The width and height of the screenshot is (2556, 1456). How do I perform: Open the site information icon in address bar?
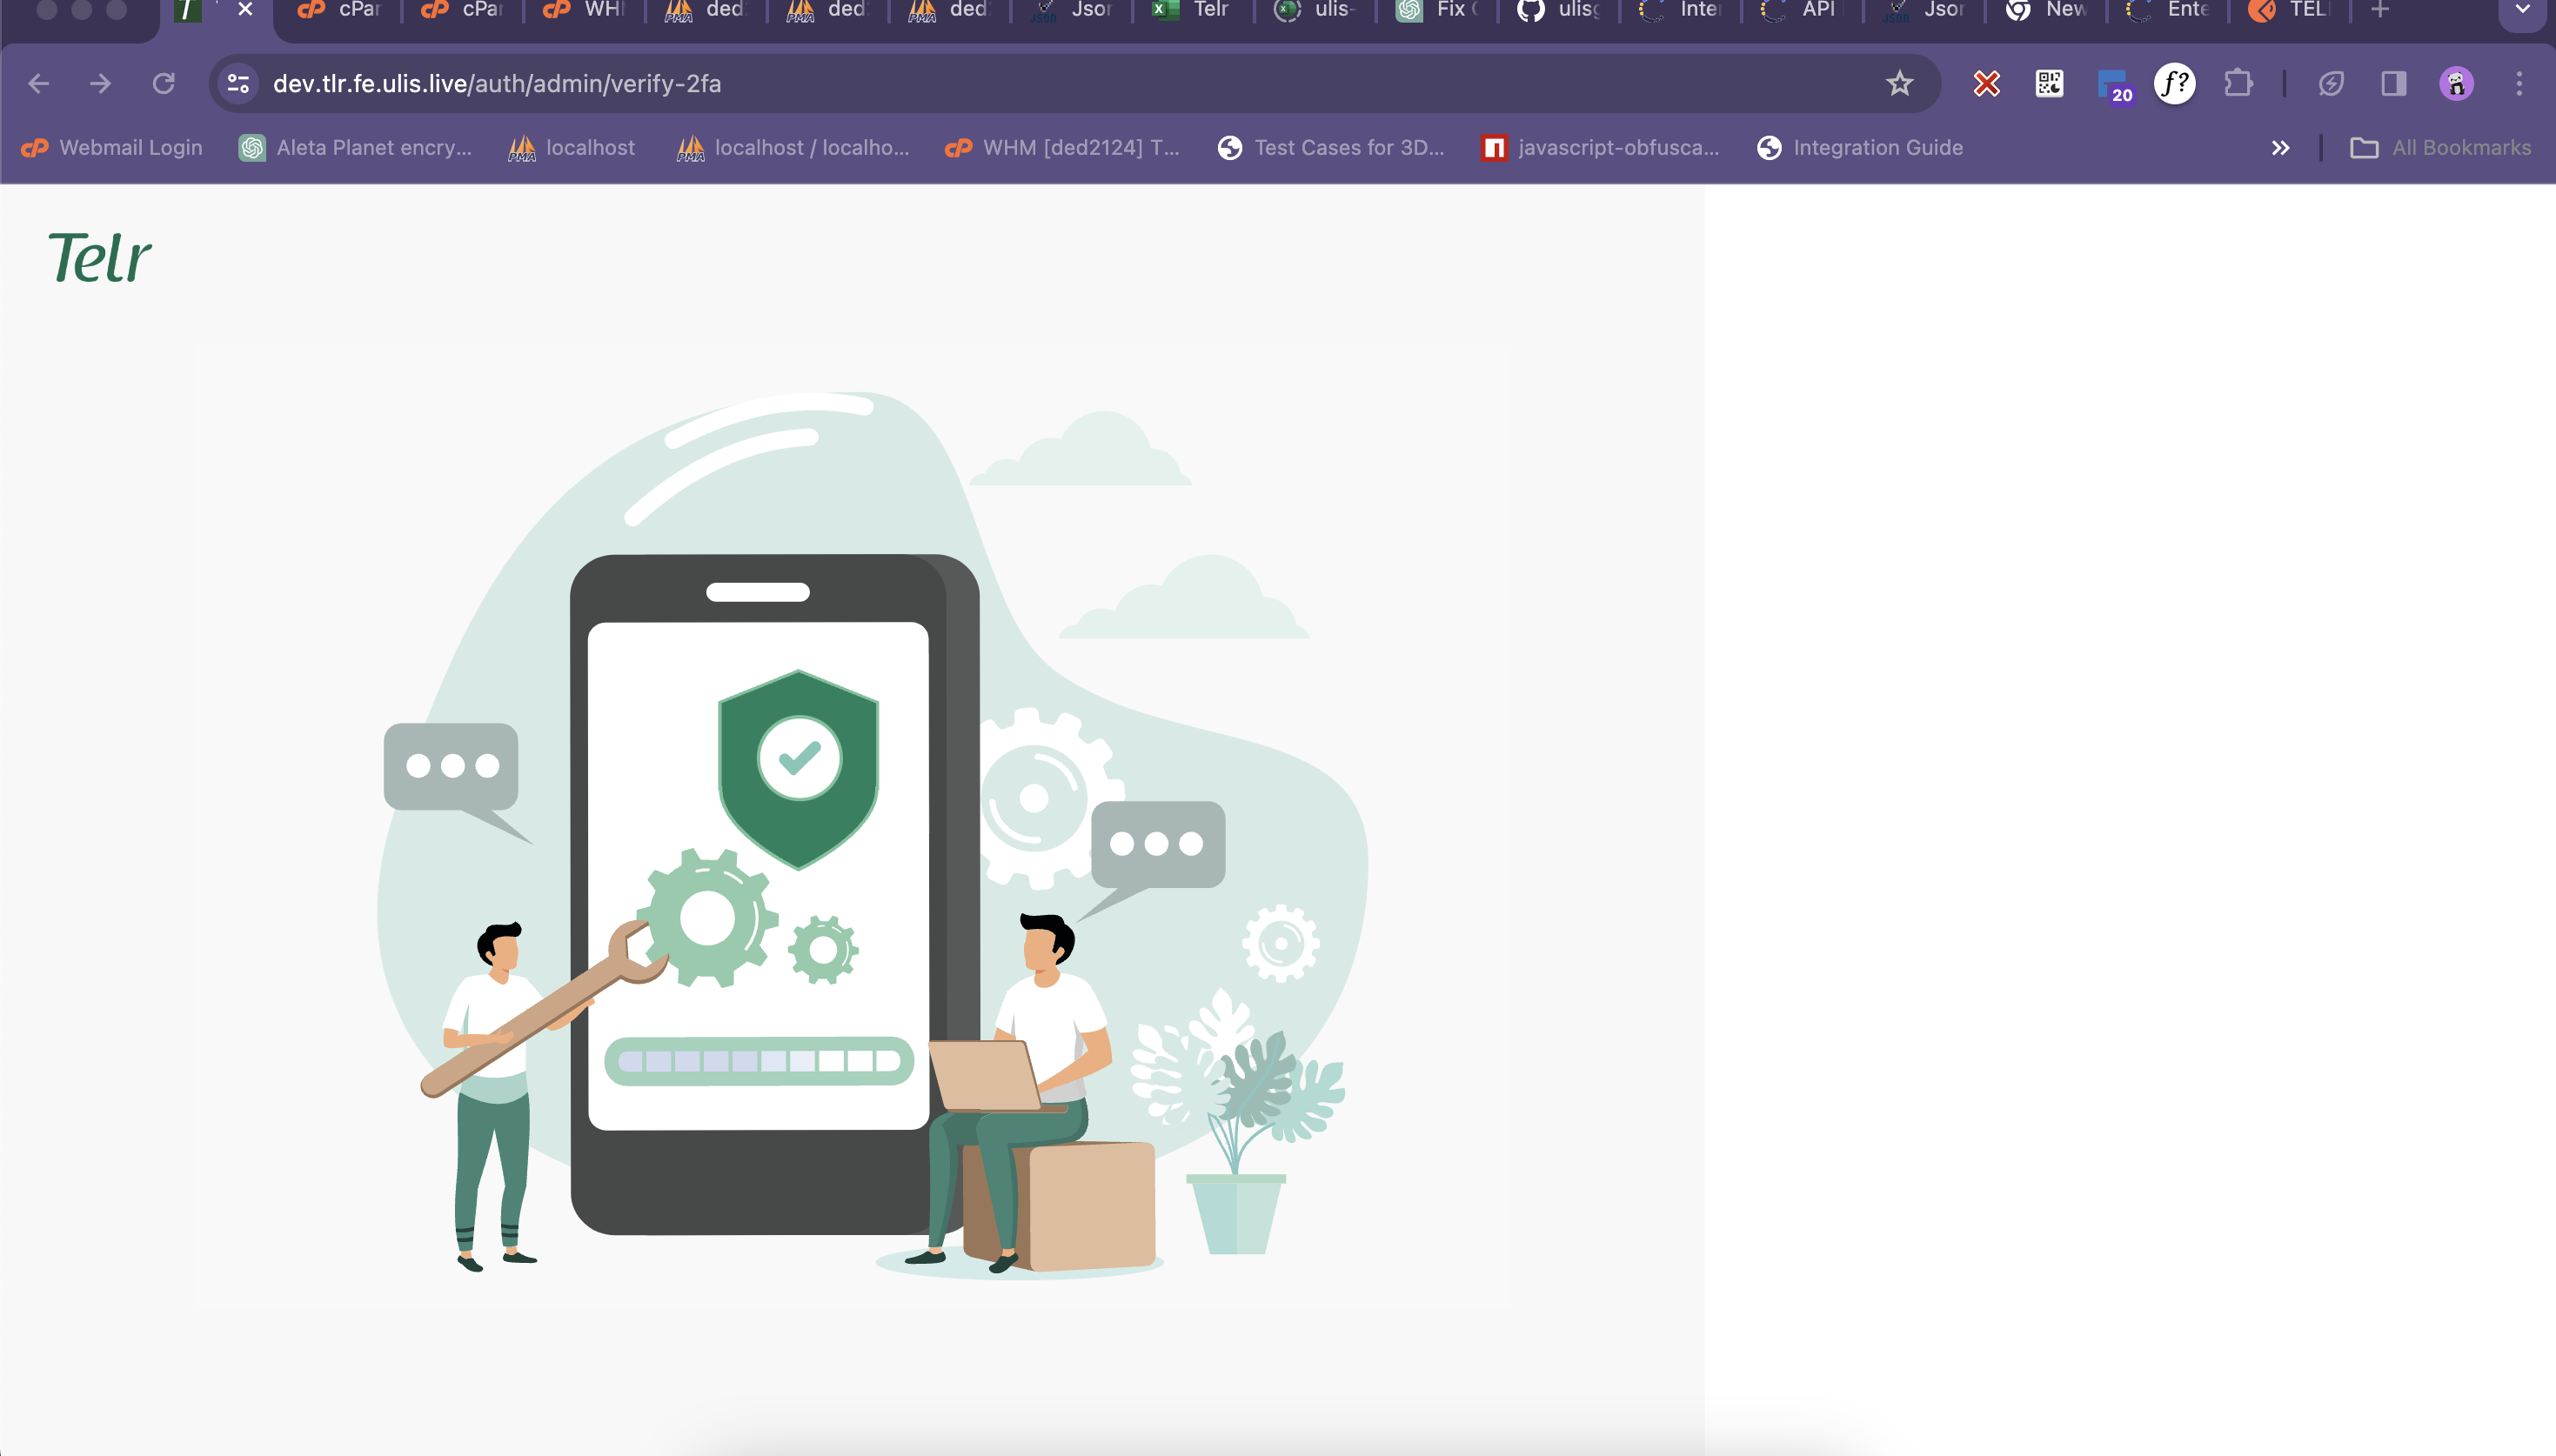click(238, 84)
